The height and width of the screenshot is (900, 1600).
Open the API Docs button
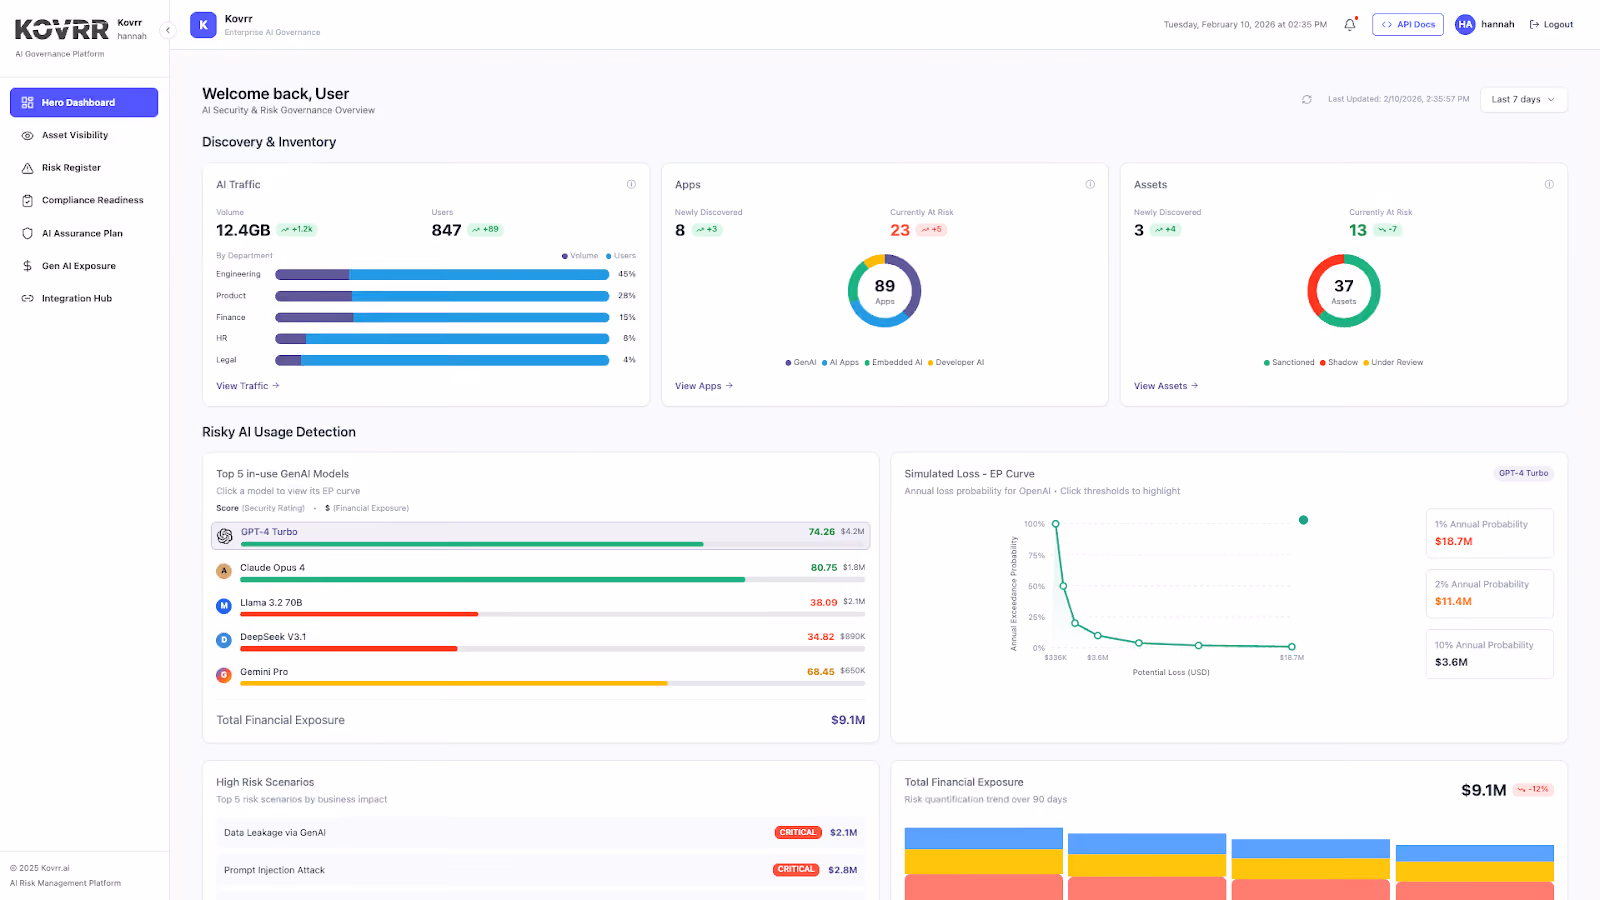coord(1407,24)
